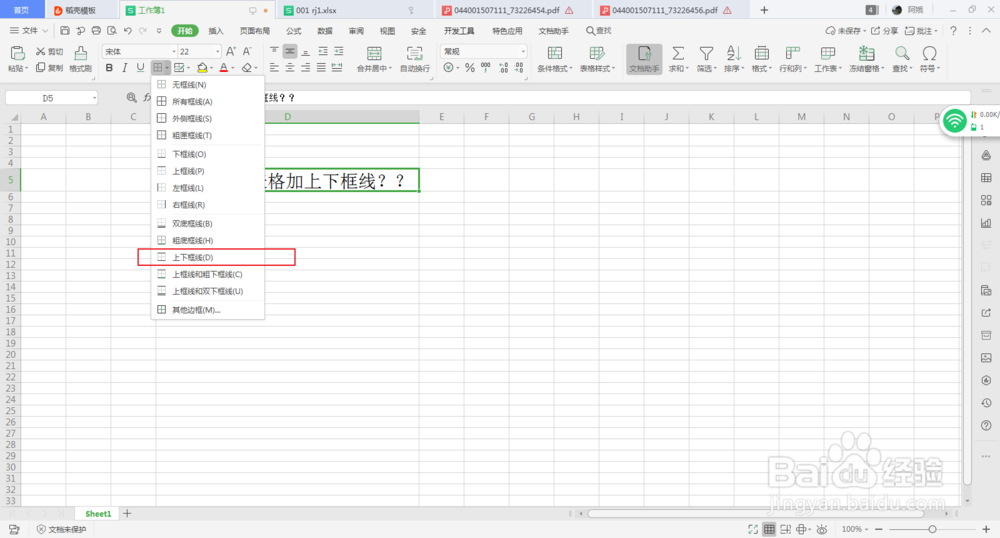Viewport: 1000px width, 538px height.
Task: Click the percent style icon
Action: pyautogui.click(x=470, y=68)
